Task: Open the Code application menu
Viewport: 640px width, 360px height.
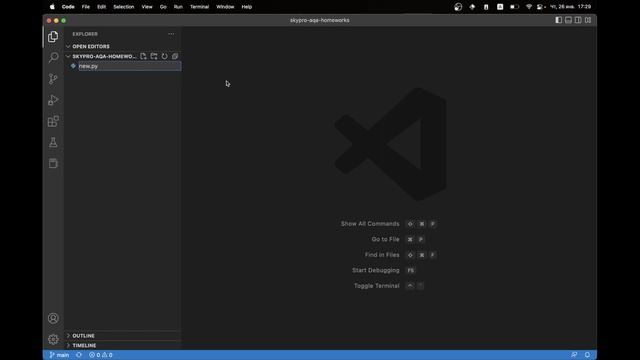Action: pos(68,7)
